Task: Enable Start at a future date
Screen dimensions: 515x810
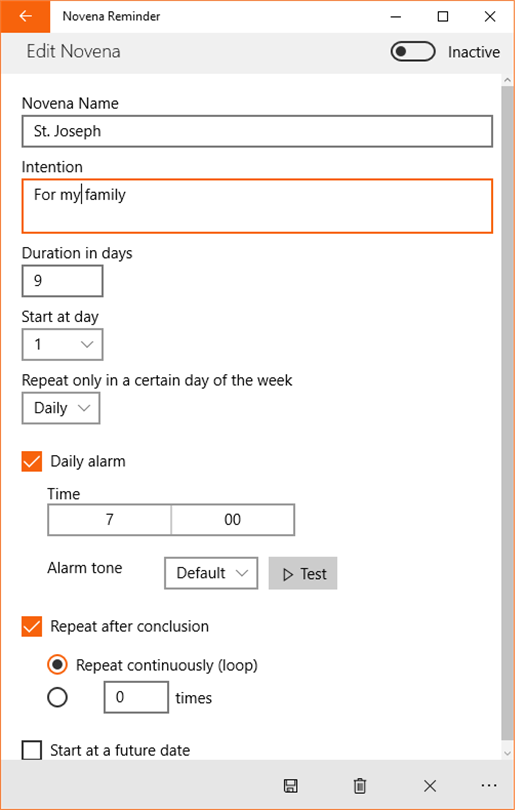Action: pos(32,750)
